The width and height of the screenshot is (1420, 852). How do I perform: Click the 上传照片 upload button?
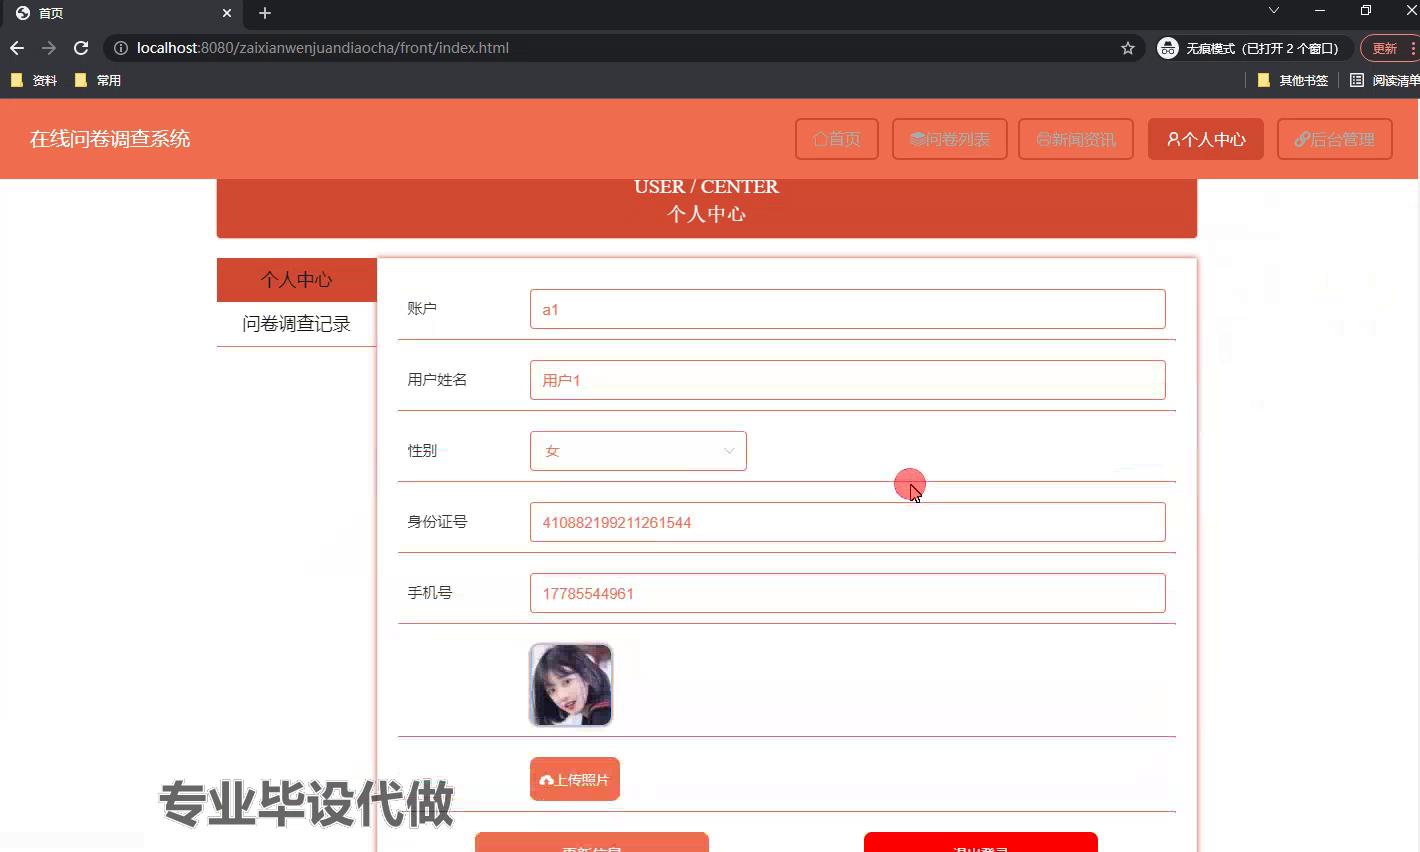point(574,779)
